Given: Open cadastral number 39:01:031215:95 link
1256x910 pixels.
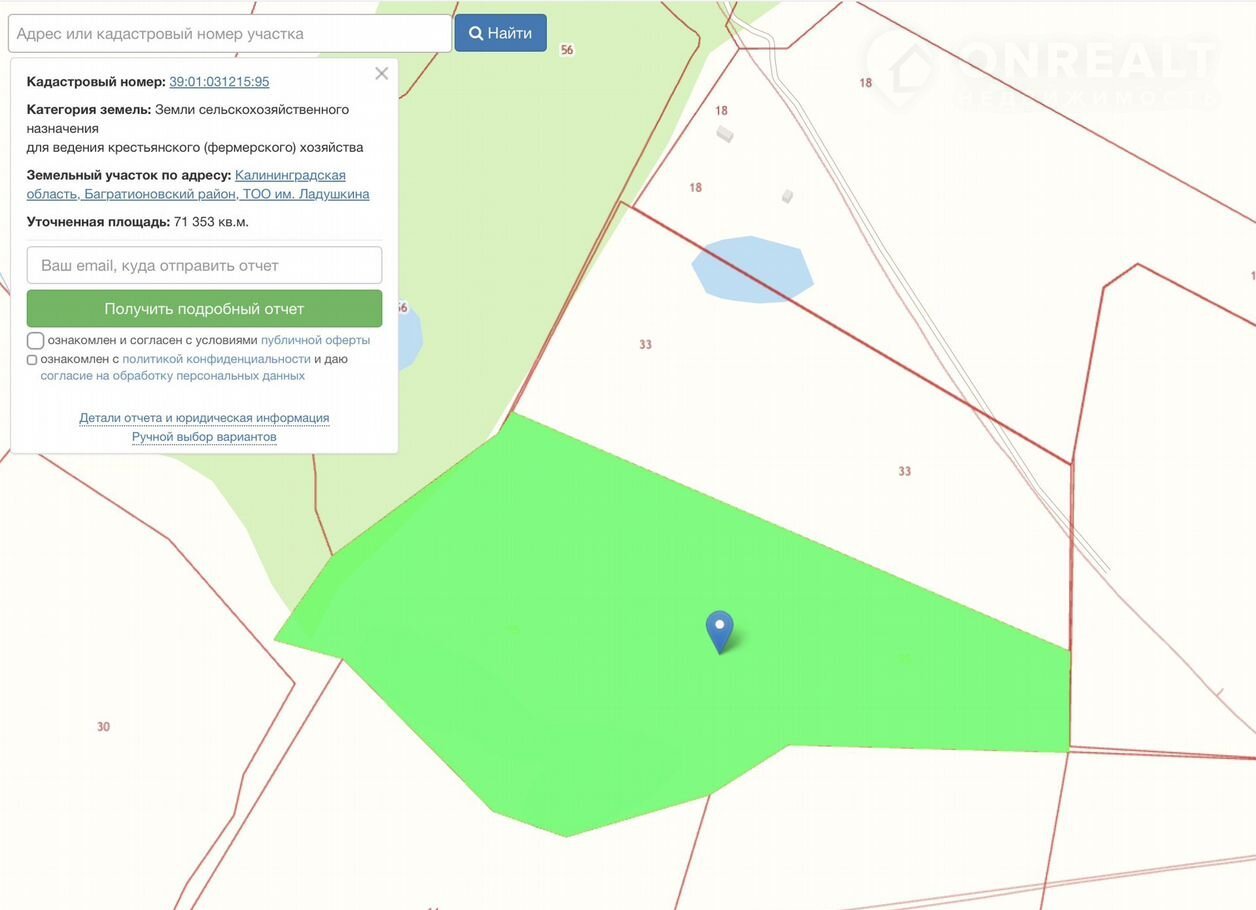Looking at the screenshot, I should pos(219,82).
